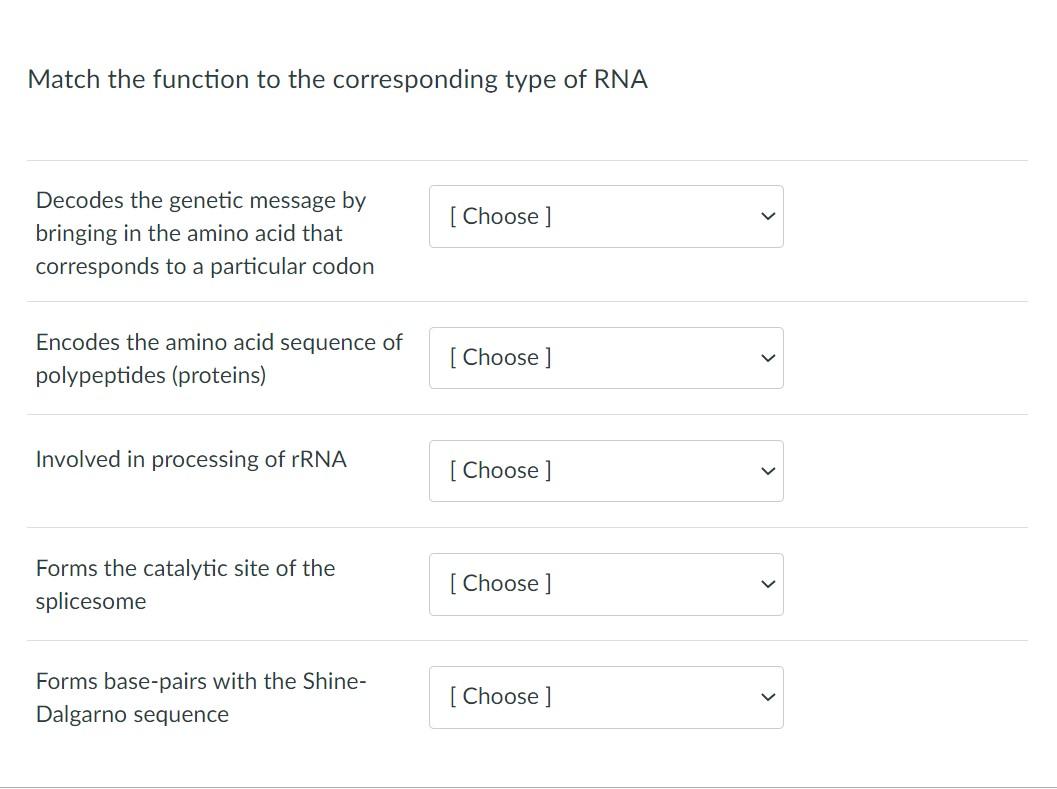Viewport: 1057px width, 789px height.
Task: Open the dropdown for 'Forms the catalytic site'
Action: pos(605,584)
